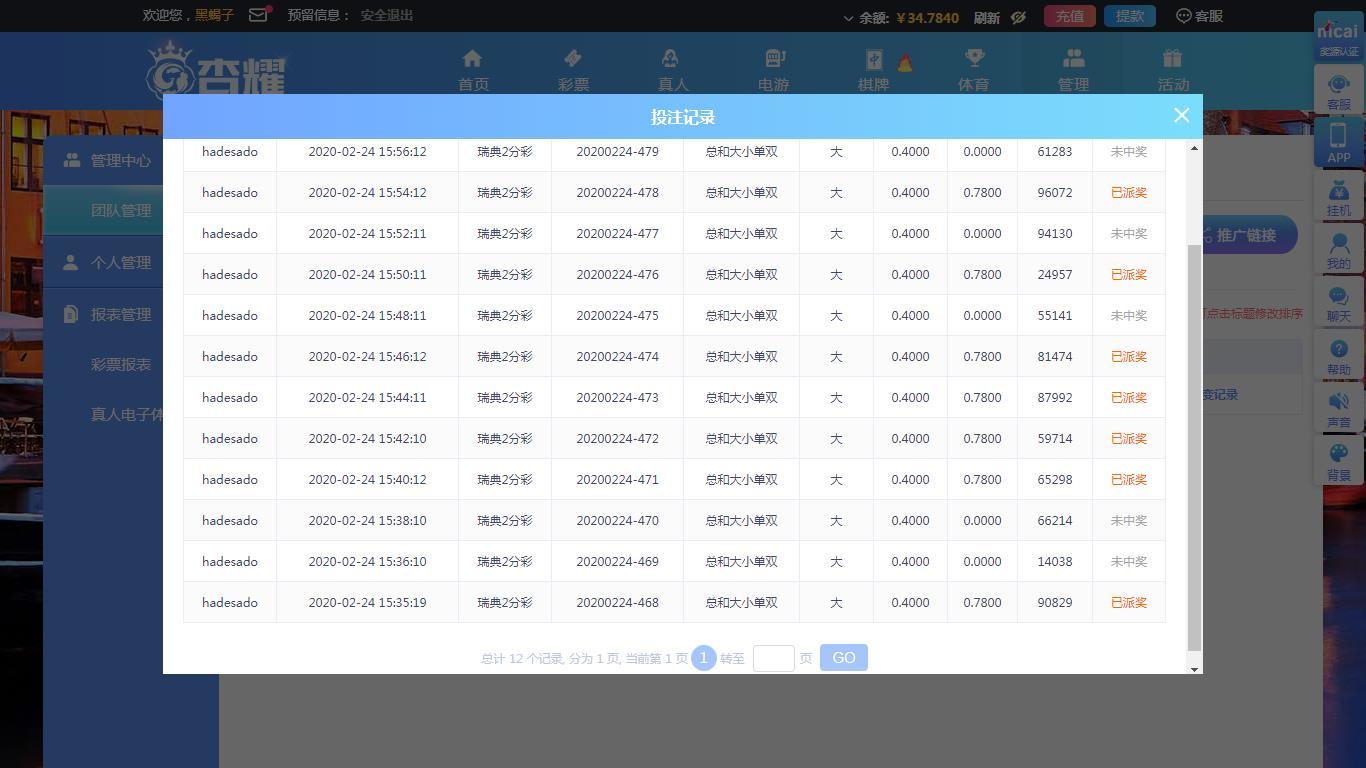This screenshot has height=768, width=1366.
Task: Open 客服 support in right sidebar
Action: coord(1339,92)
